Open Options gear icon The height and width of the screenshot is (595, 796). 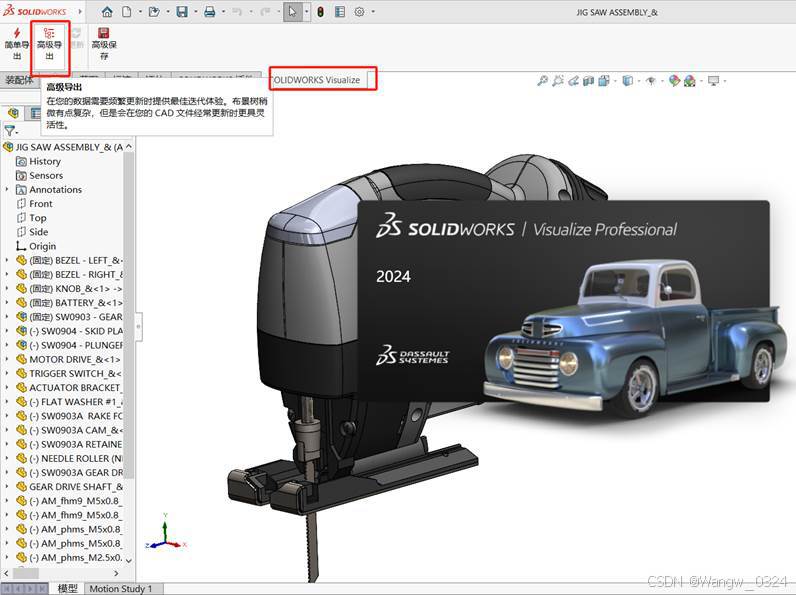tap(359, 12)
